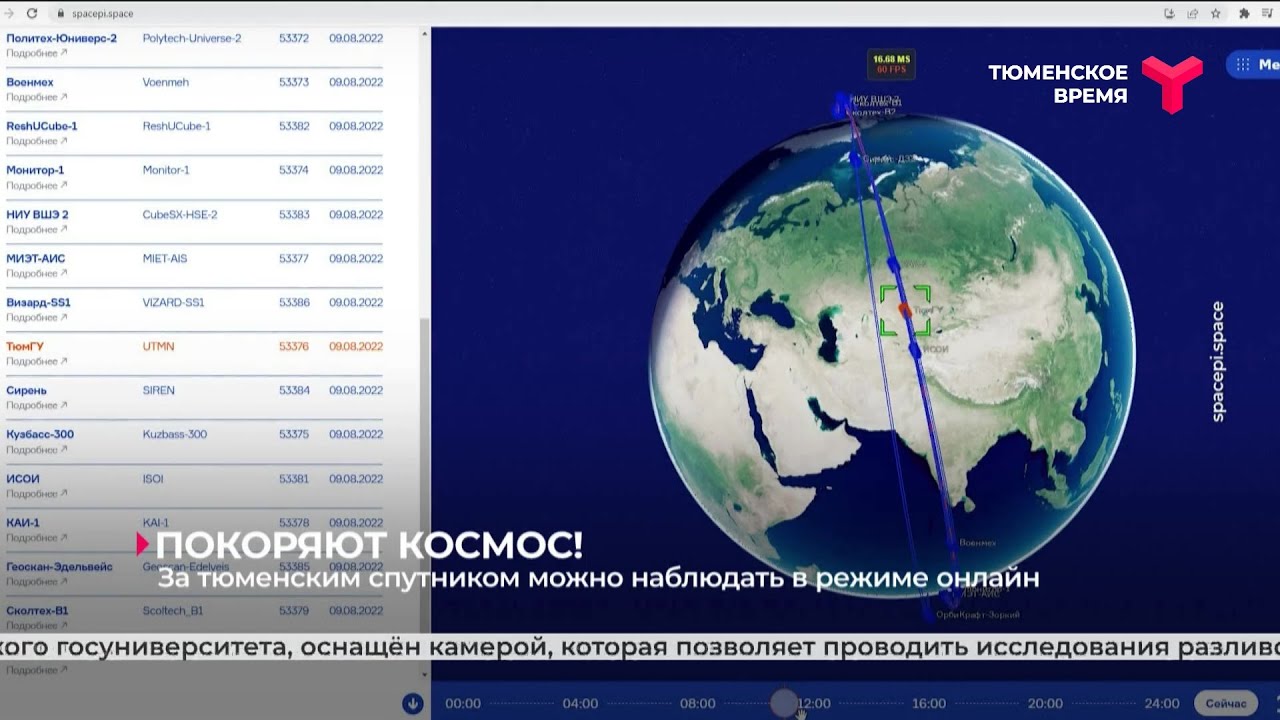Screen dimensions: 1280x720
Task: Click the install app icon in address bar
Action: click(1170, 14)
